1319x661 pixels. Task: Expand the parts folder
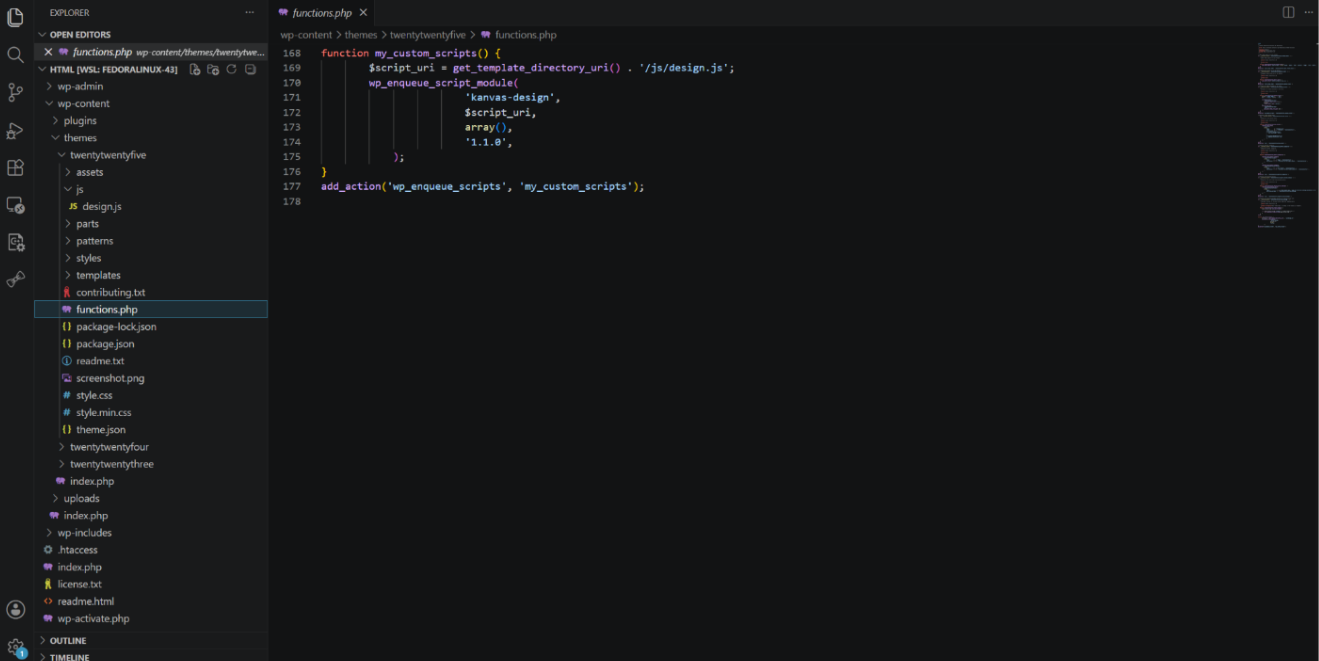(x=151, y=224)
